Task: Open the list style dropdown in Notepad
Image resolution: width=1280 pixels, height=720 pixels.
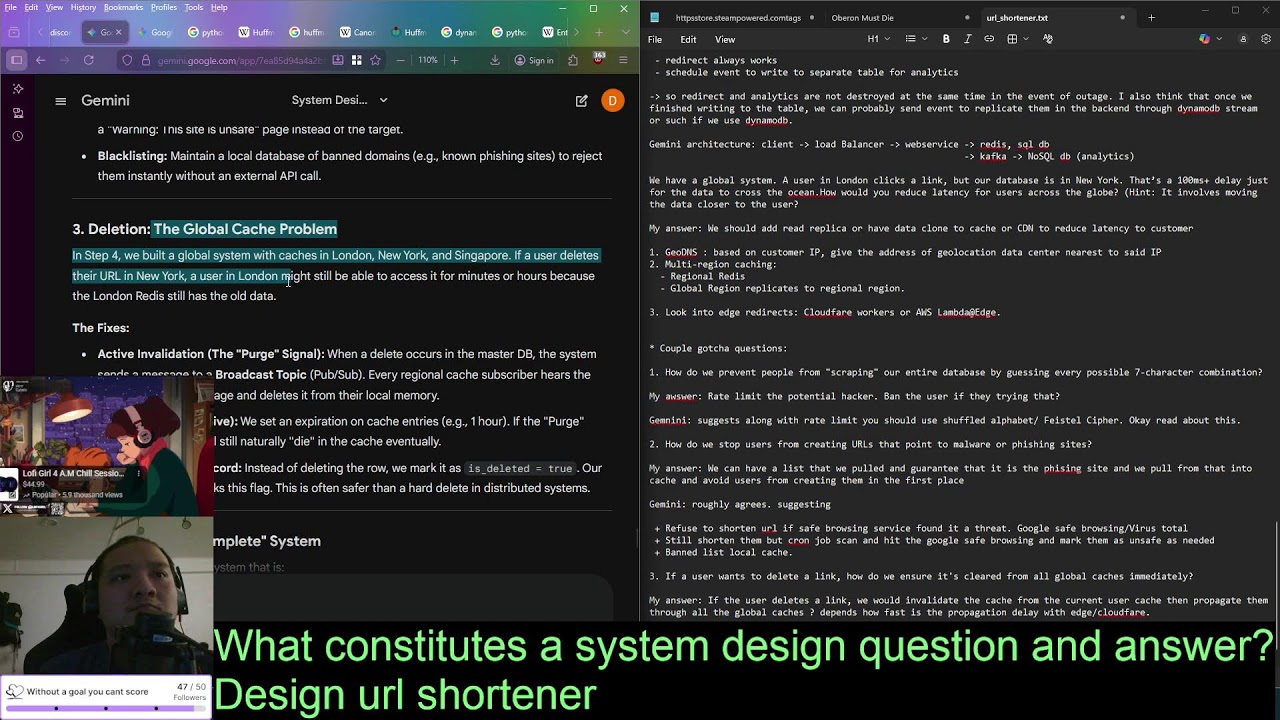Action: pyautogui.click(x=915, y=39)
